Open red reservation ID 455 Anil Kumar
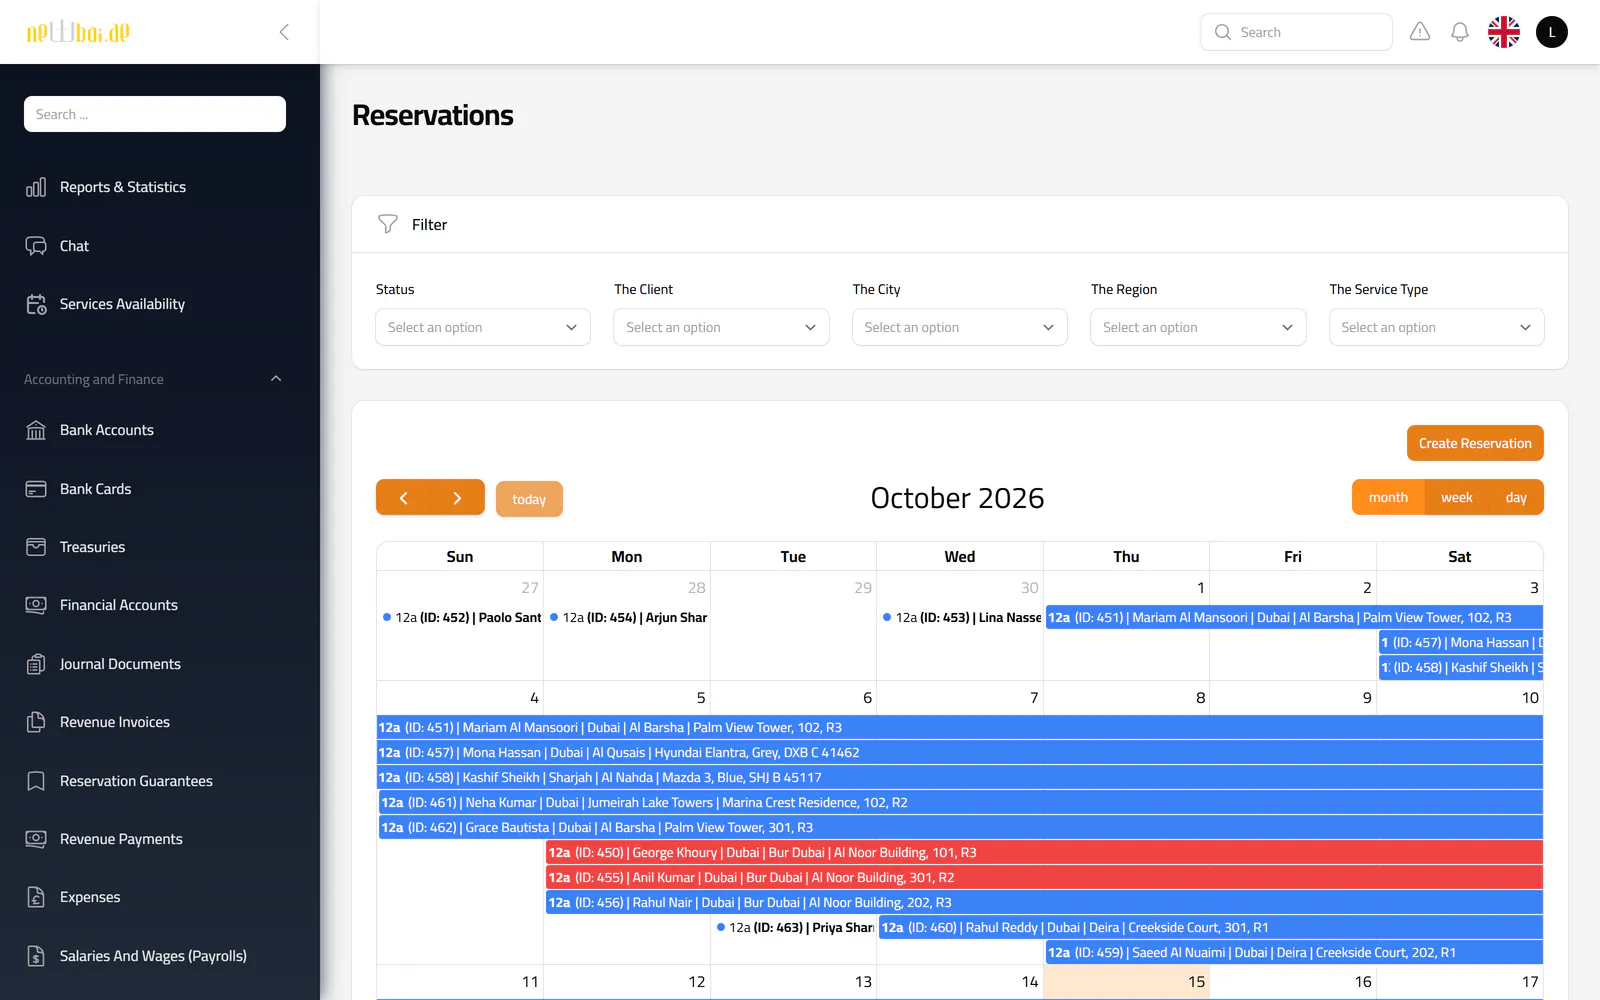Screen dimensions: 1600x1000 [1044, 877]
